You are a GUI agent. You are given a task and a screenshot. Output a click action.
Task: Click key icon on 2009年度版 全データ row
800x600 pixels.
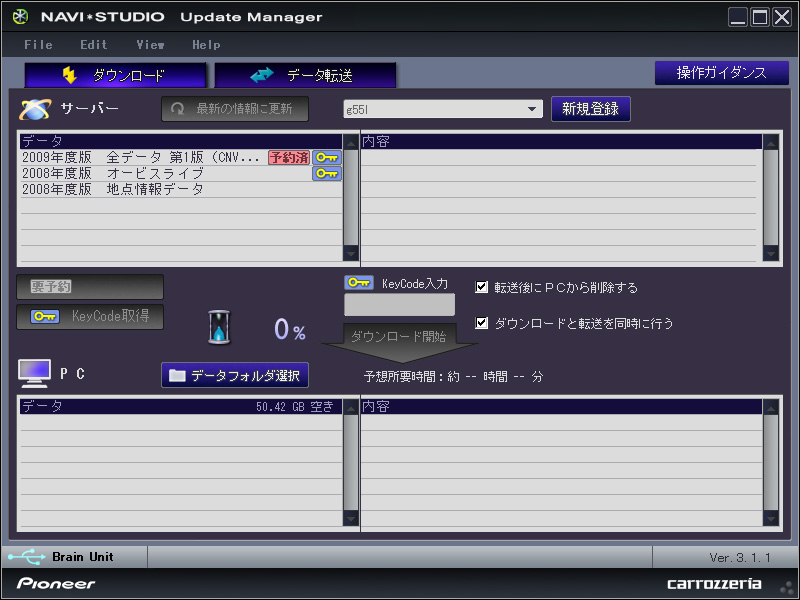click(327, 157)
